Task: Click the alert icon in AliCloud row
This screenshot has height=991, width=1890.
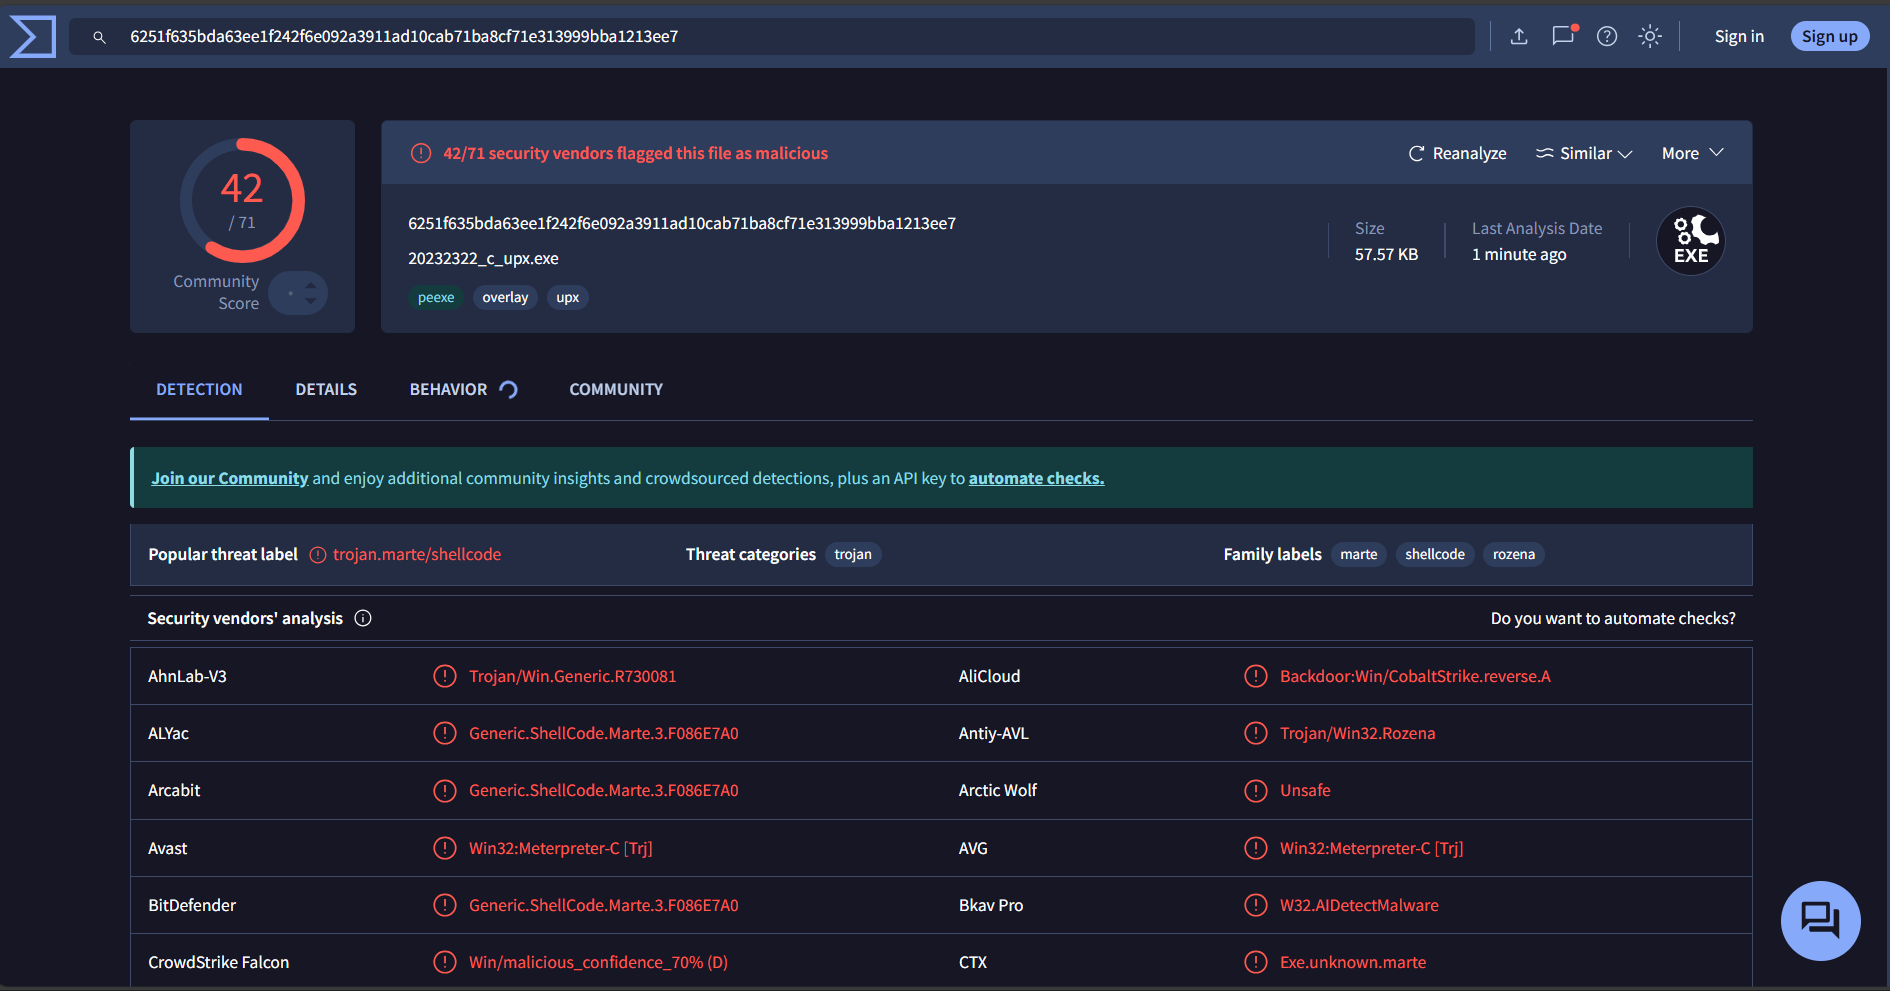Action: [1256, 676]
